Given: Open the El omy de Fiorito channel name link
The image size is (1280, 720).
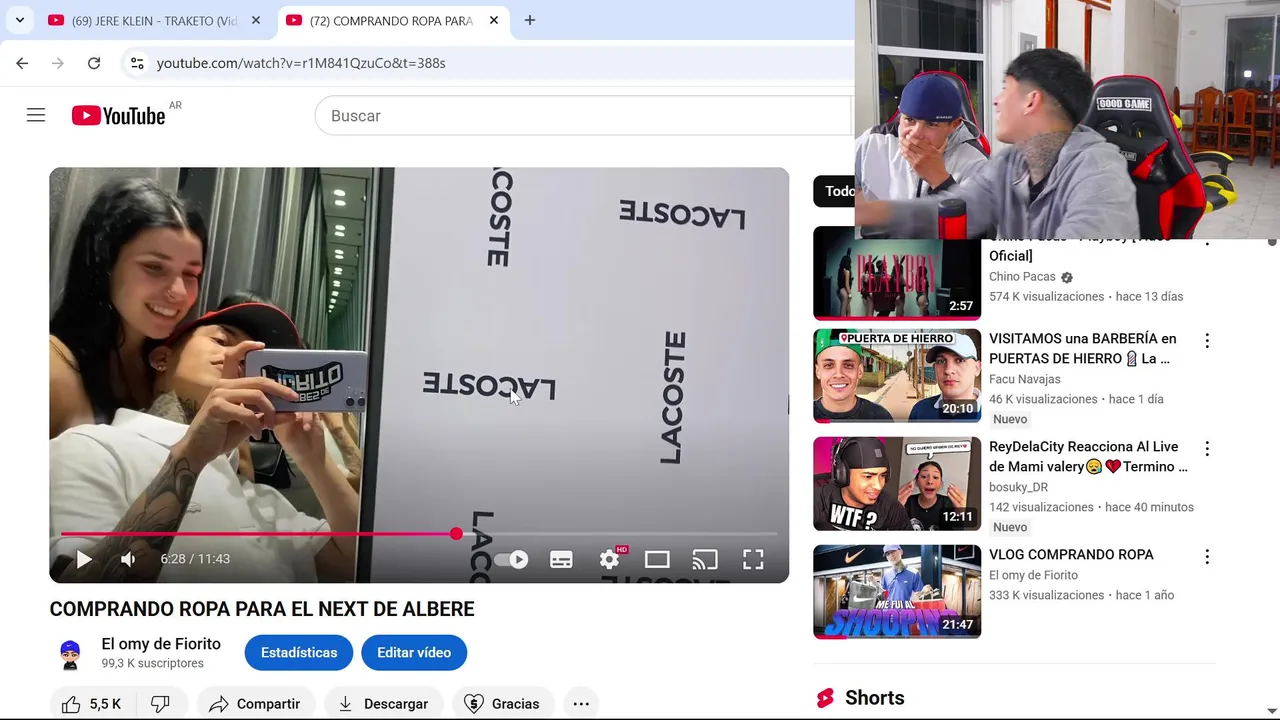Looking at the screenshot, I should coord(161,644).
